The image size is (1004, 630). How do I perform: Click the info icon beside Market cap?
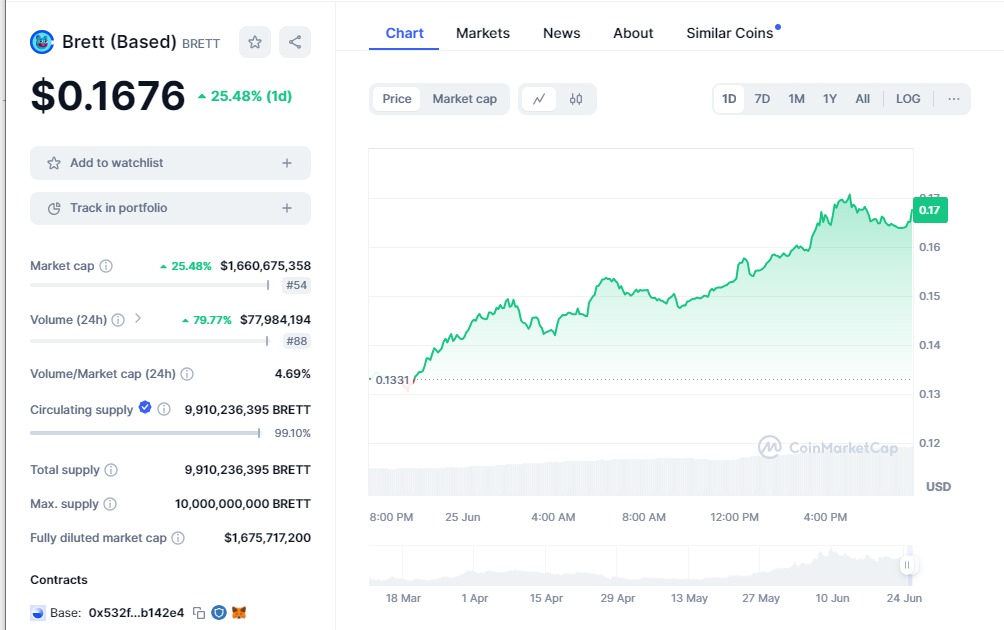106,266
